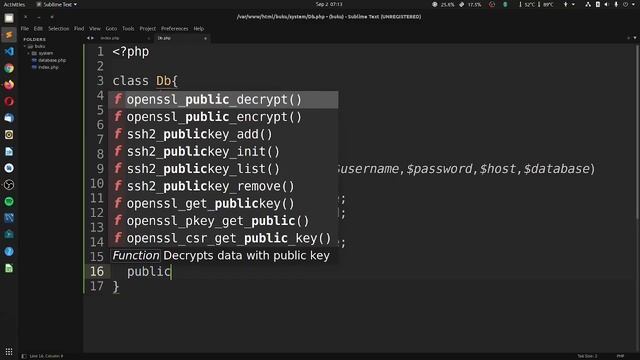Open the Project menu
640x360 pixels.
tap(148, 29)
